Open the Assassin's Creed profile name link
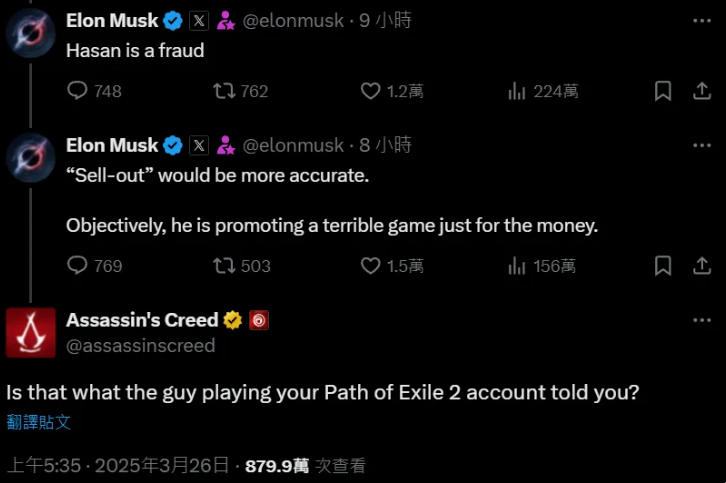Image resolution: width=726 pixels, height=483 pixels. coord(142,320)
